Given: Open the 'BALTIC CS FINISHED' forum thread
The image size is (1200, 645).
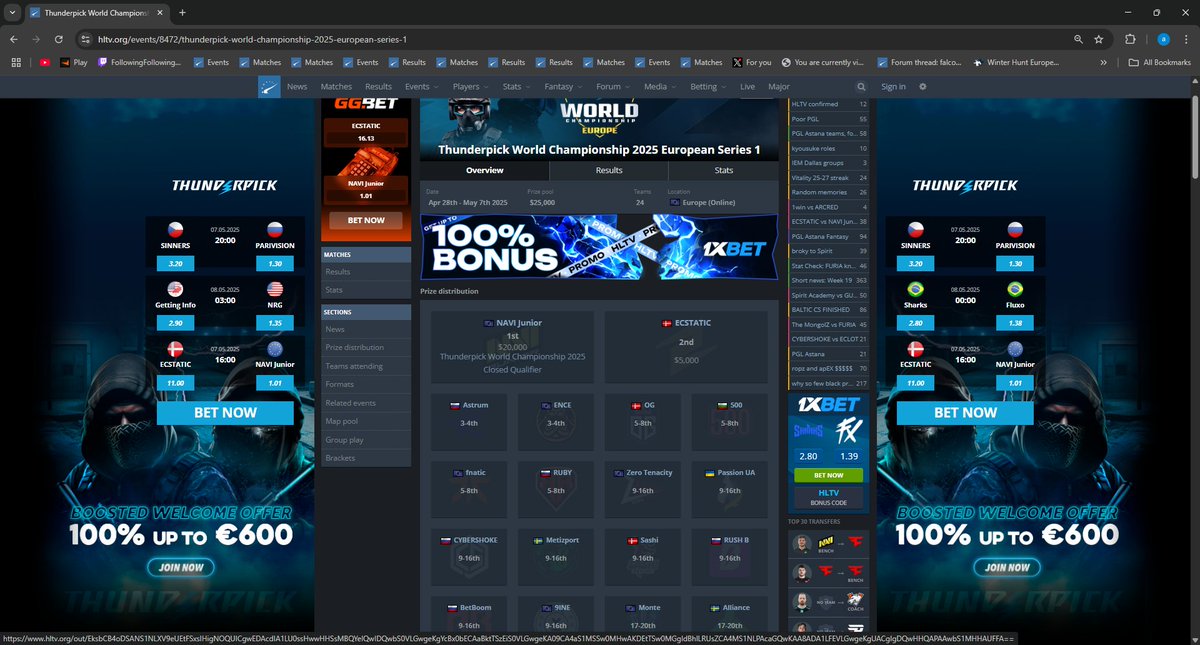Looking at the screenshot, I should click(x=829, y=310).
